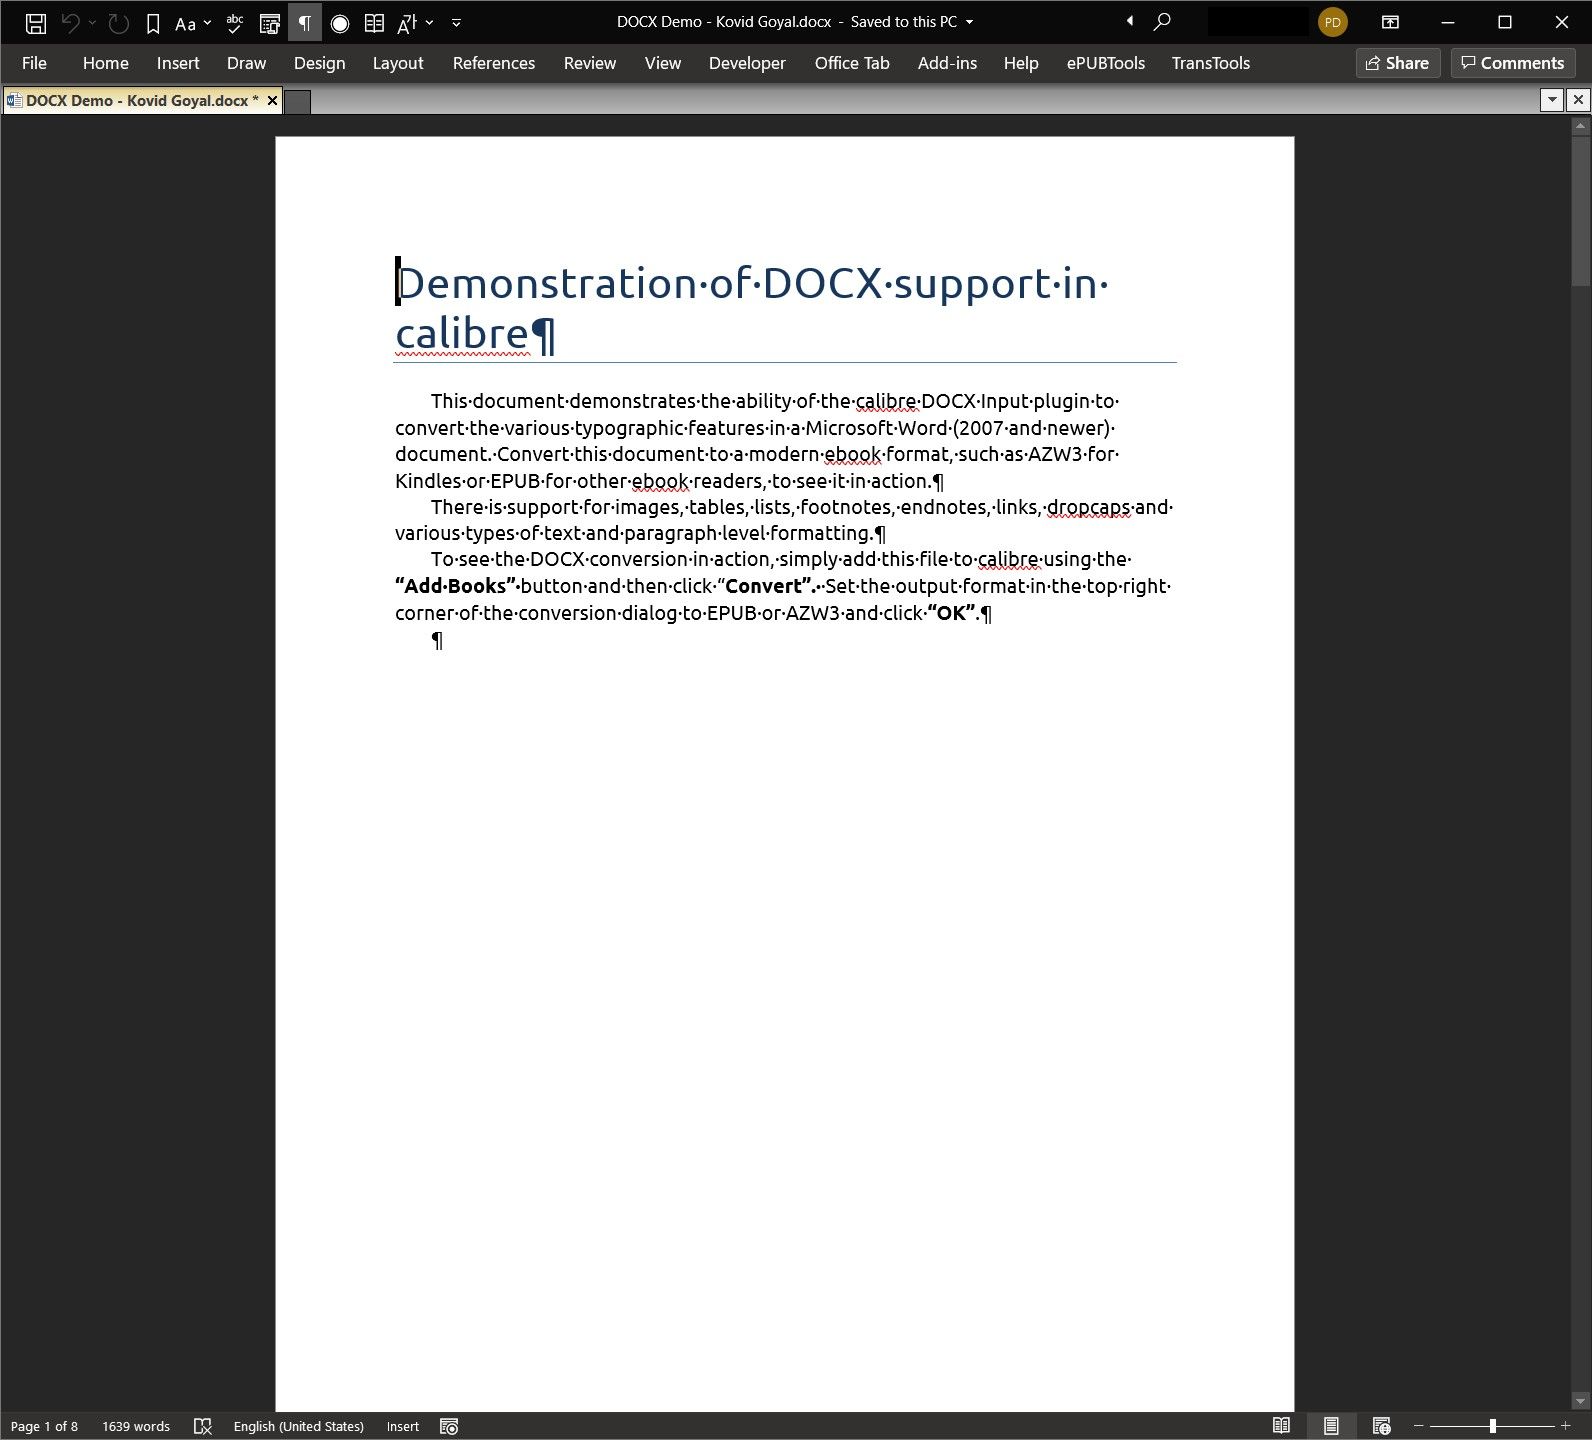The width and height of the screenshot is (1592, 1440).
Task: Toggle Show/Hide paragraph marks
Action: pos(305,22)
